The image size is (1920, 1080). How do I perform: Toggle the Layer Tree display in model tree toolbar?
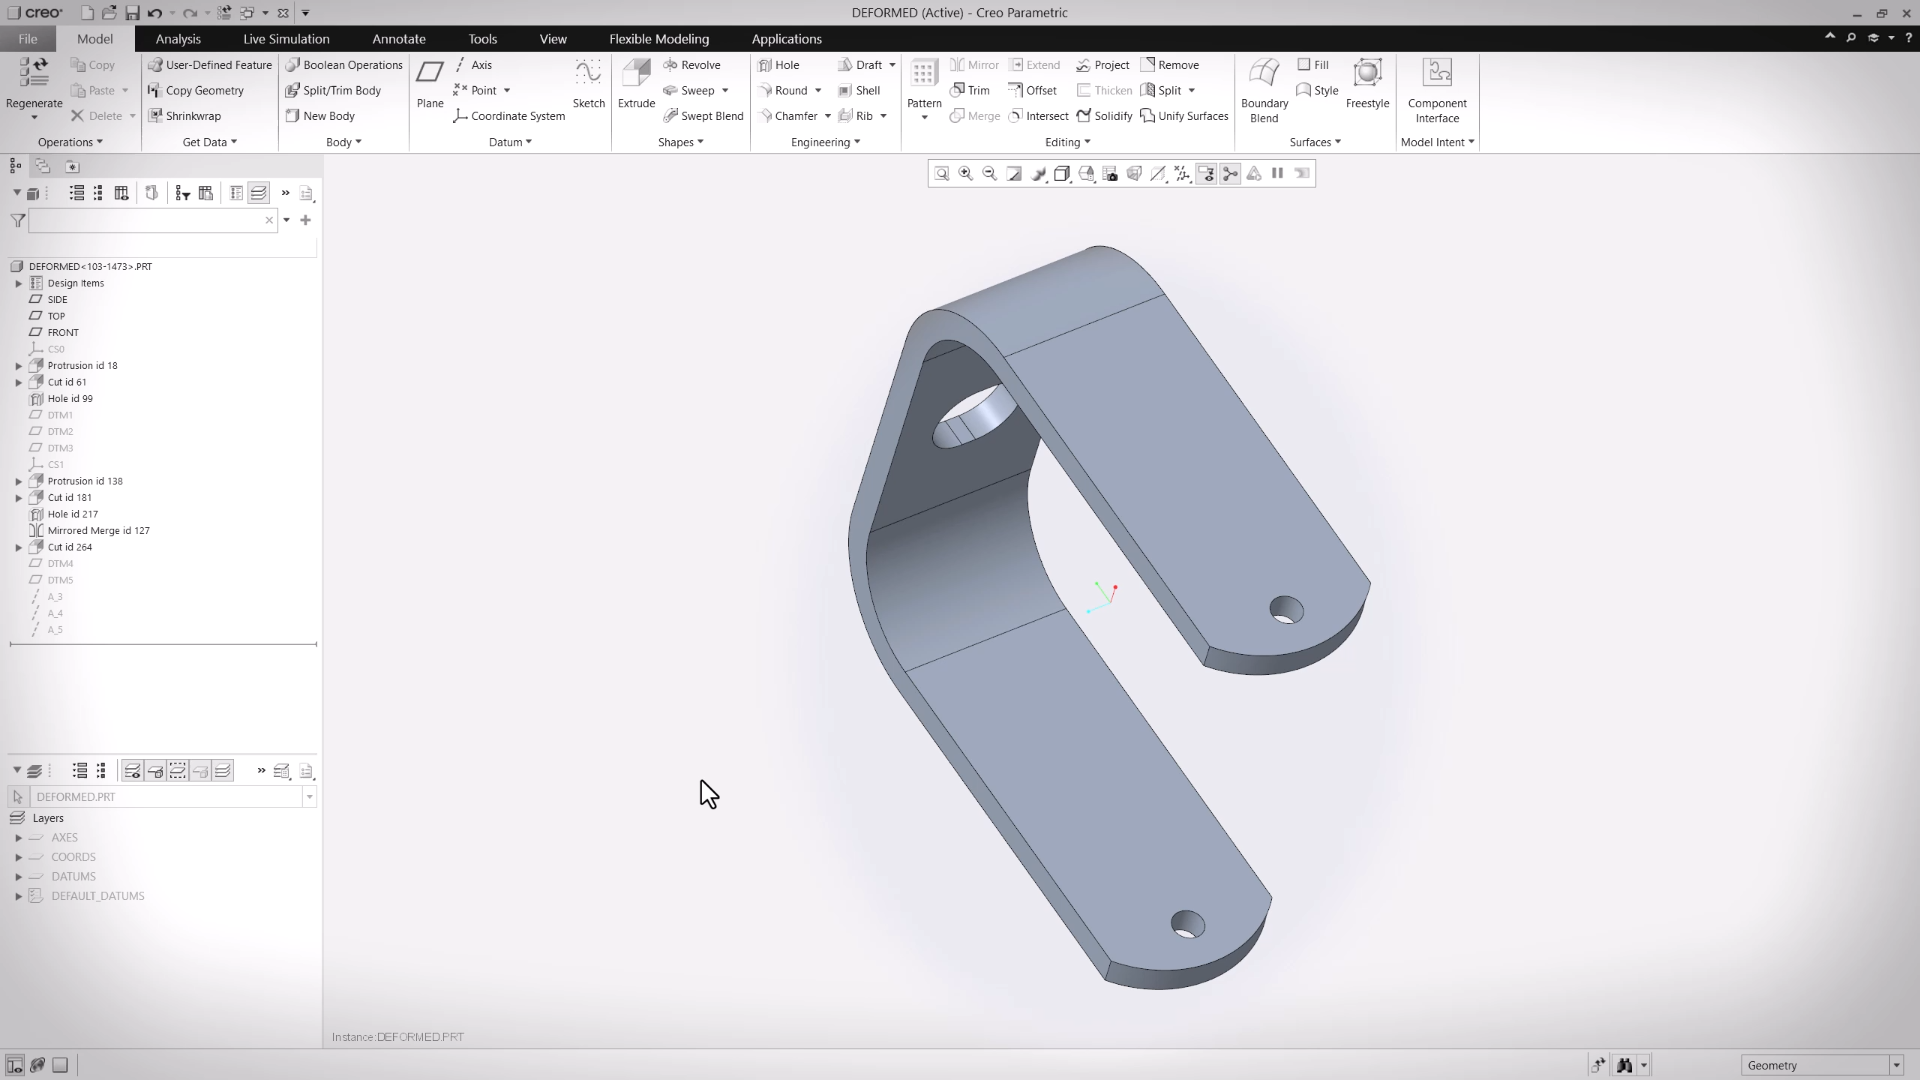pos(259,193)
